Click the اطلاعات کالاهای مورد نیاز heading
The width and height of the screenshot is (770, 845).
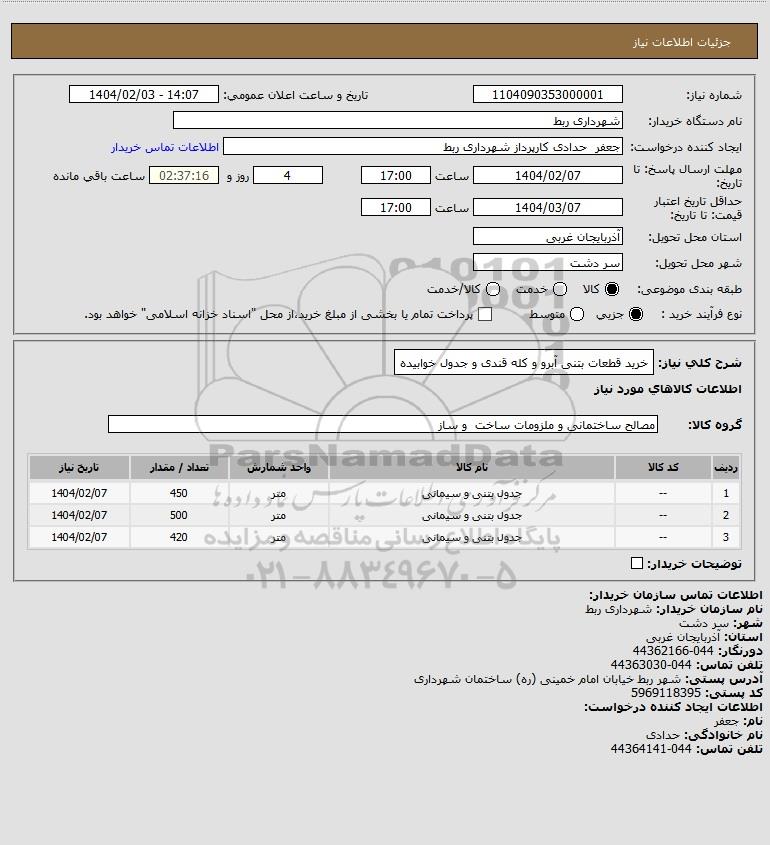pos(668,389)
